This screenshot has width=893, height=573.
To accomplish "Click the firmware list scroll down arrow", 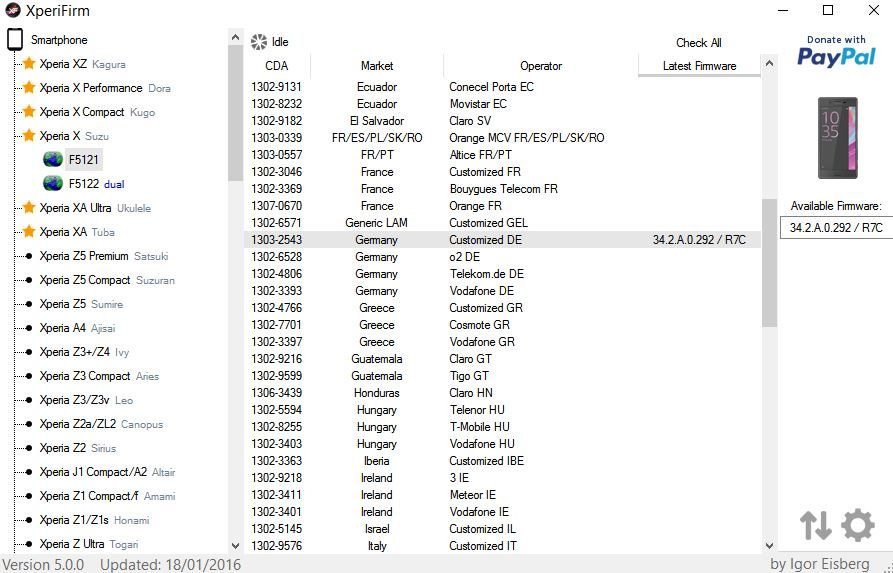I will click(769, 546).
